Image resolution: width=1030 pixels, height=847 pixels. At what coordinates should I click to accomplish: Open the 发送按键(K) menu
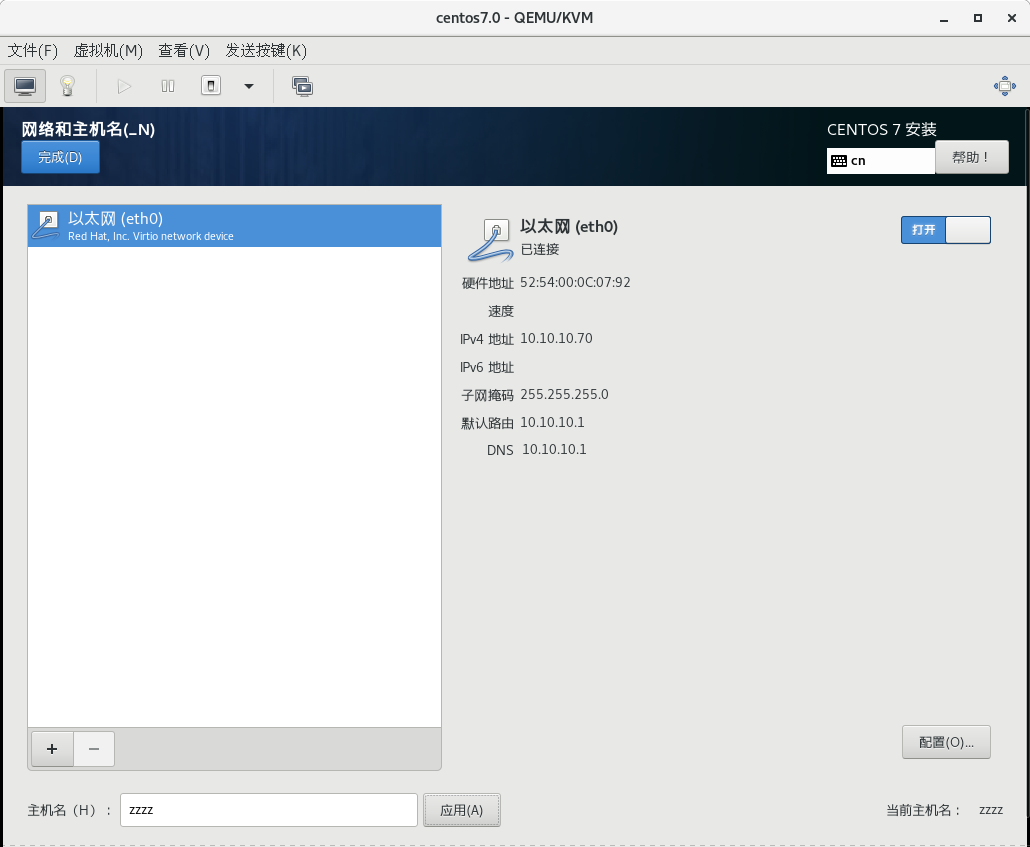266,51
